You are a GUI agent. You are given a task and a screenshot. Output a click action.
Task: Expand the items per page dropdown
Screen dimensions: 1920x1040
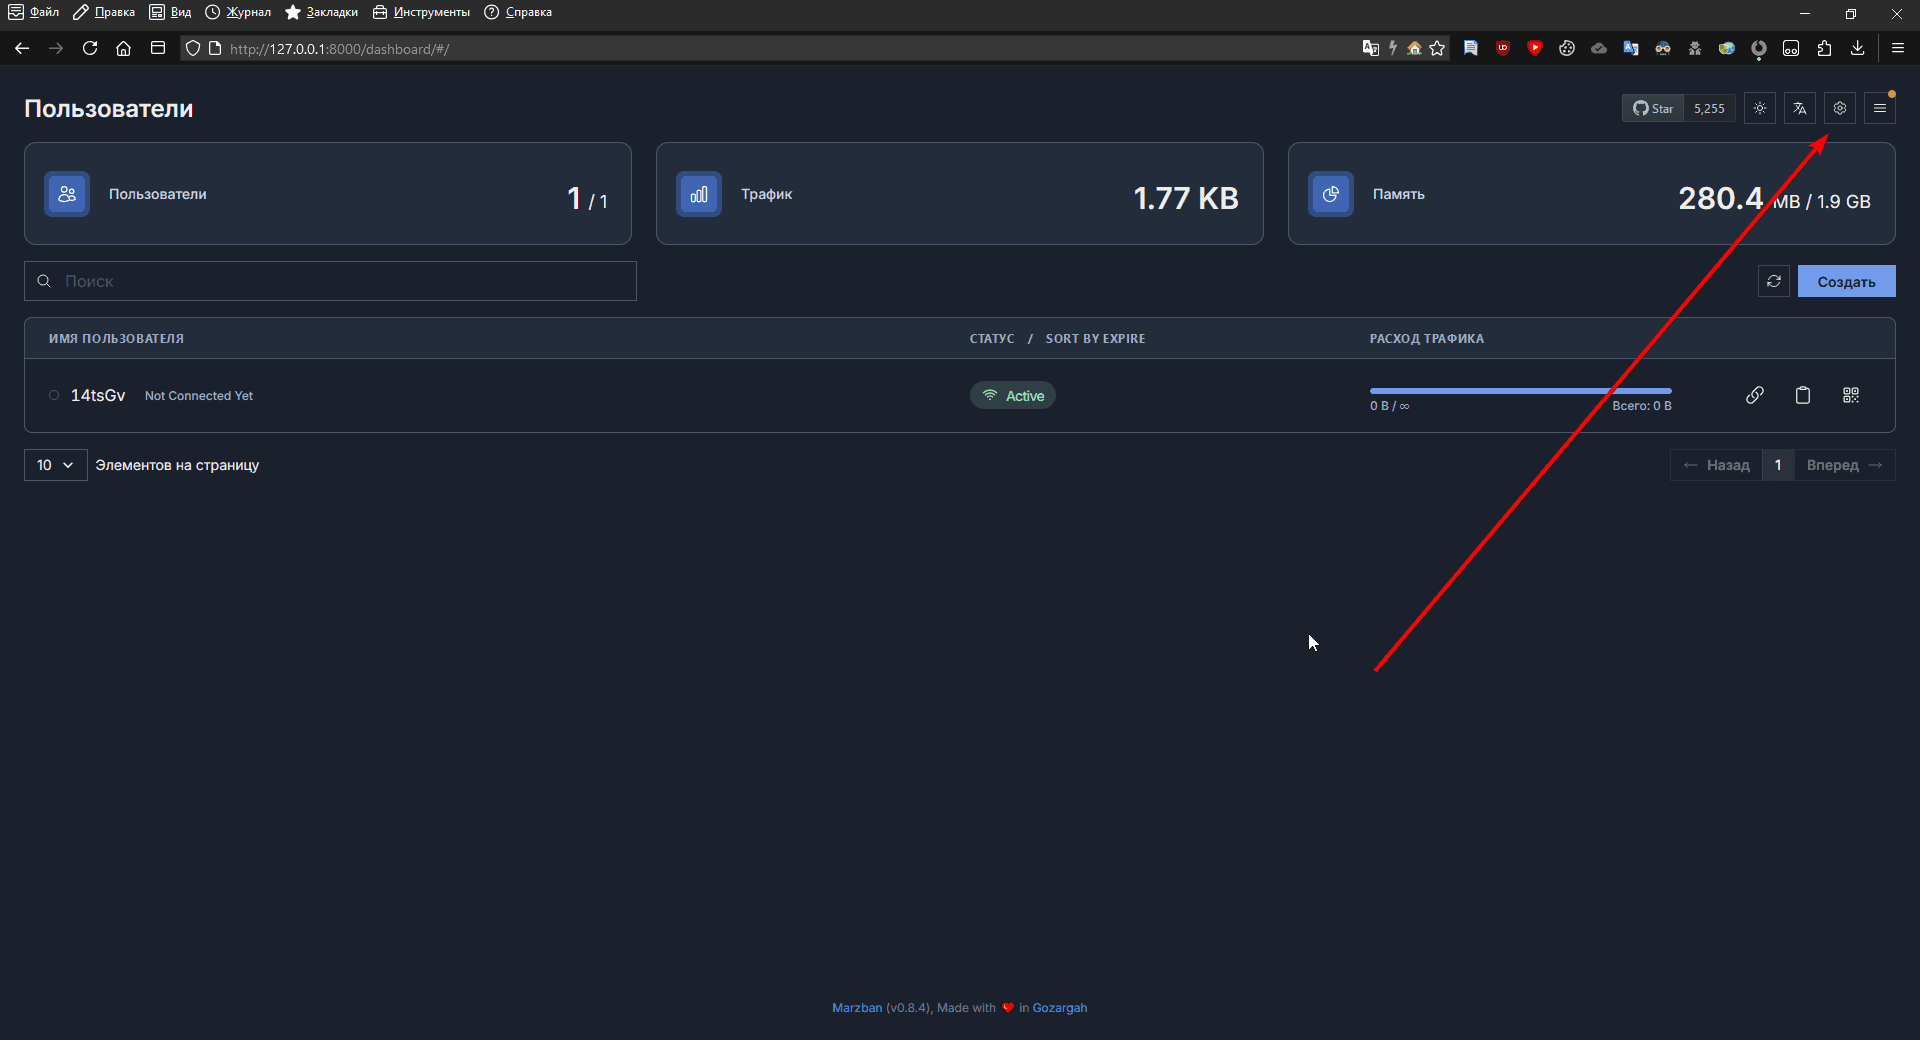(55, 465)
